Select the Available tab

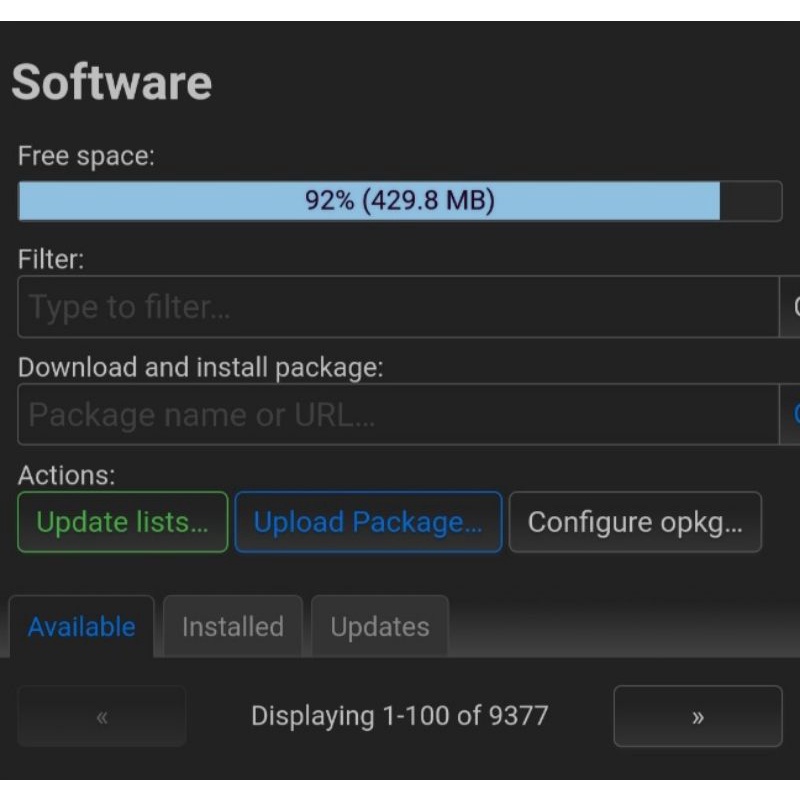(x=81, y=627)
